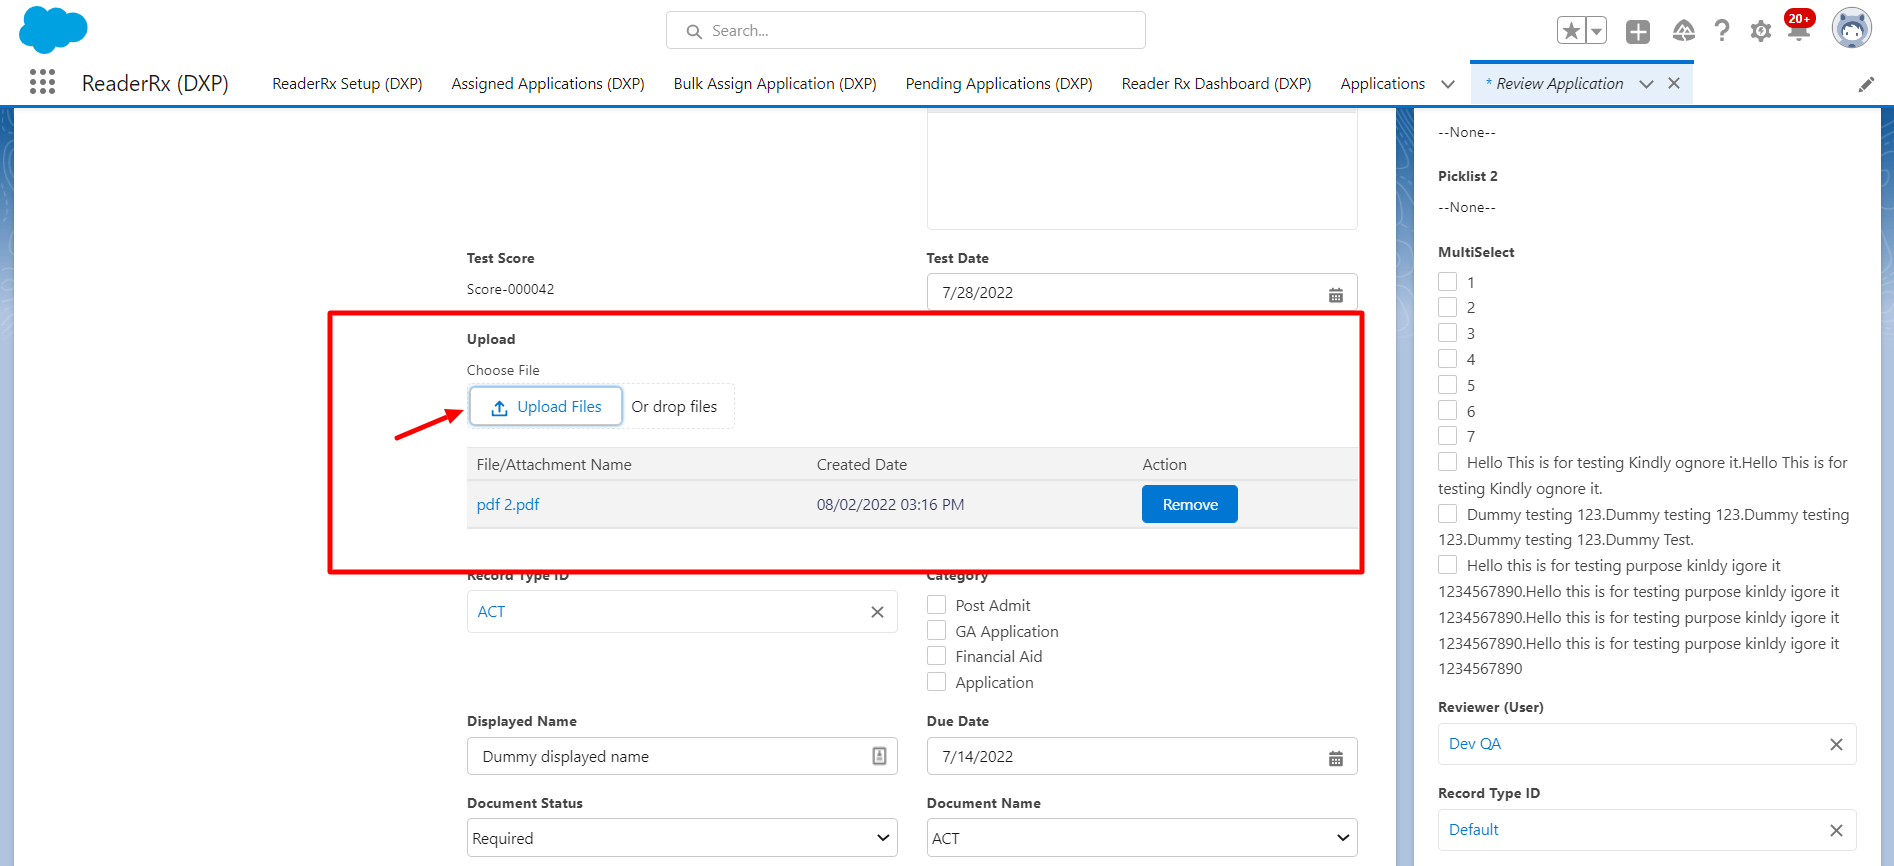Check the Post Admit category checkbox

coord(937,605)
